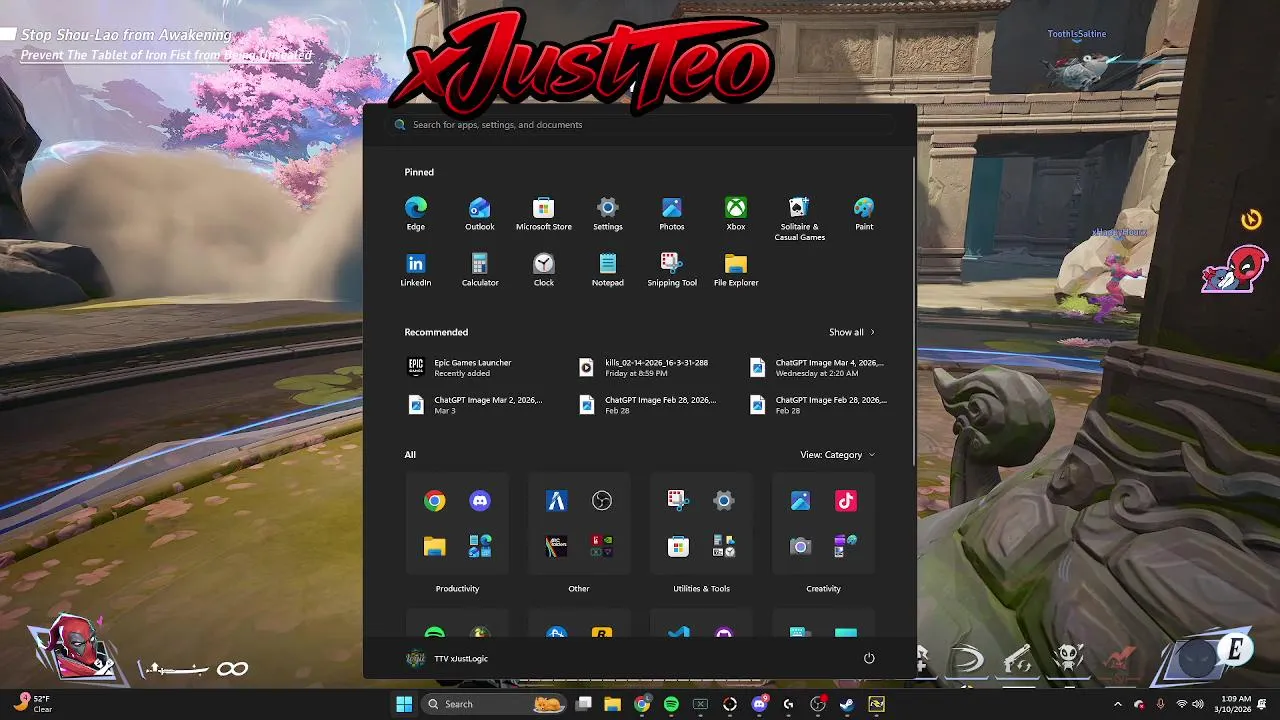1280x720 pixels.
Task: Open more Other apps grouped icon
Action: pos(602,546)
